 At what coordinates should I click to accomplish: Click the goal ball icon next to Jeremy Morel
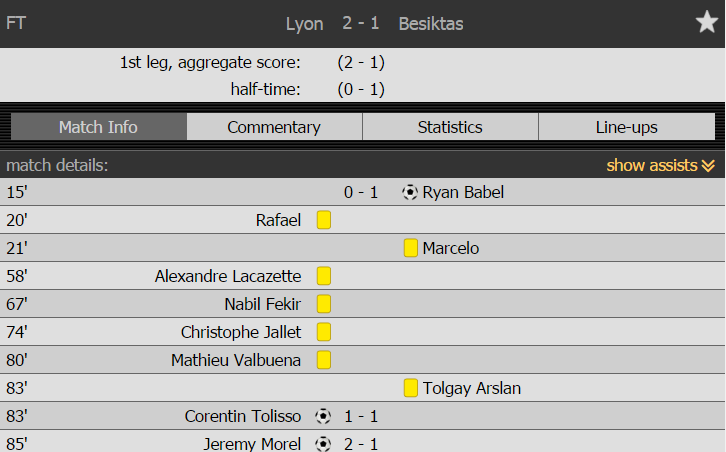tap(323, 444)
